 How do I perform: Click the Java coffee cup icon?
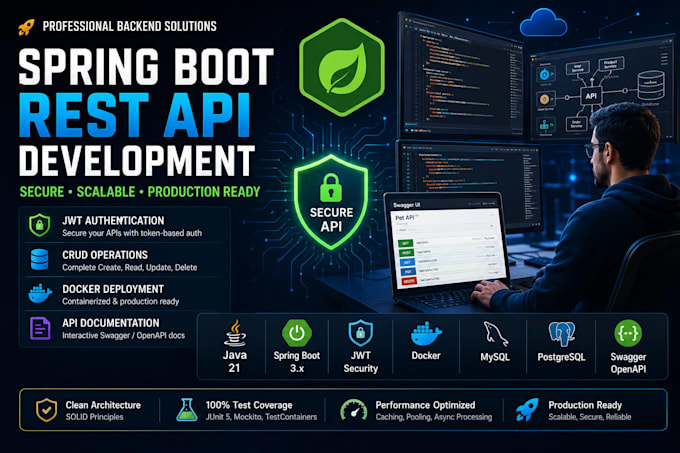click(235, 333)
